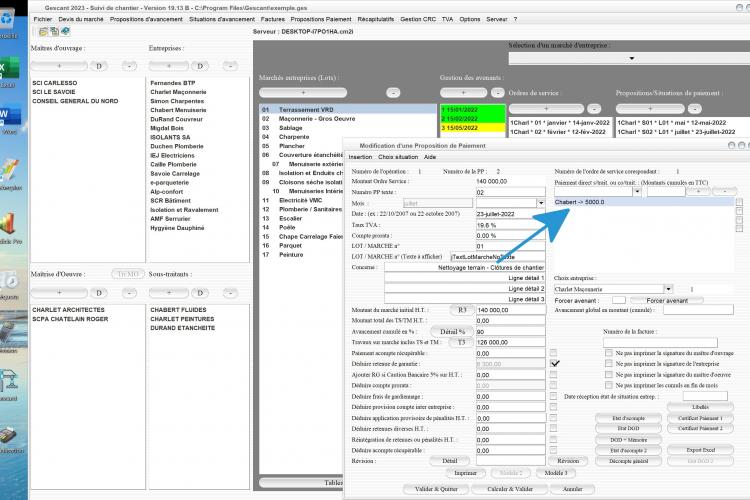Click the globe toolbar icon
This screenshot has width=750, height=500.
65,32
